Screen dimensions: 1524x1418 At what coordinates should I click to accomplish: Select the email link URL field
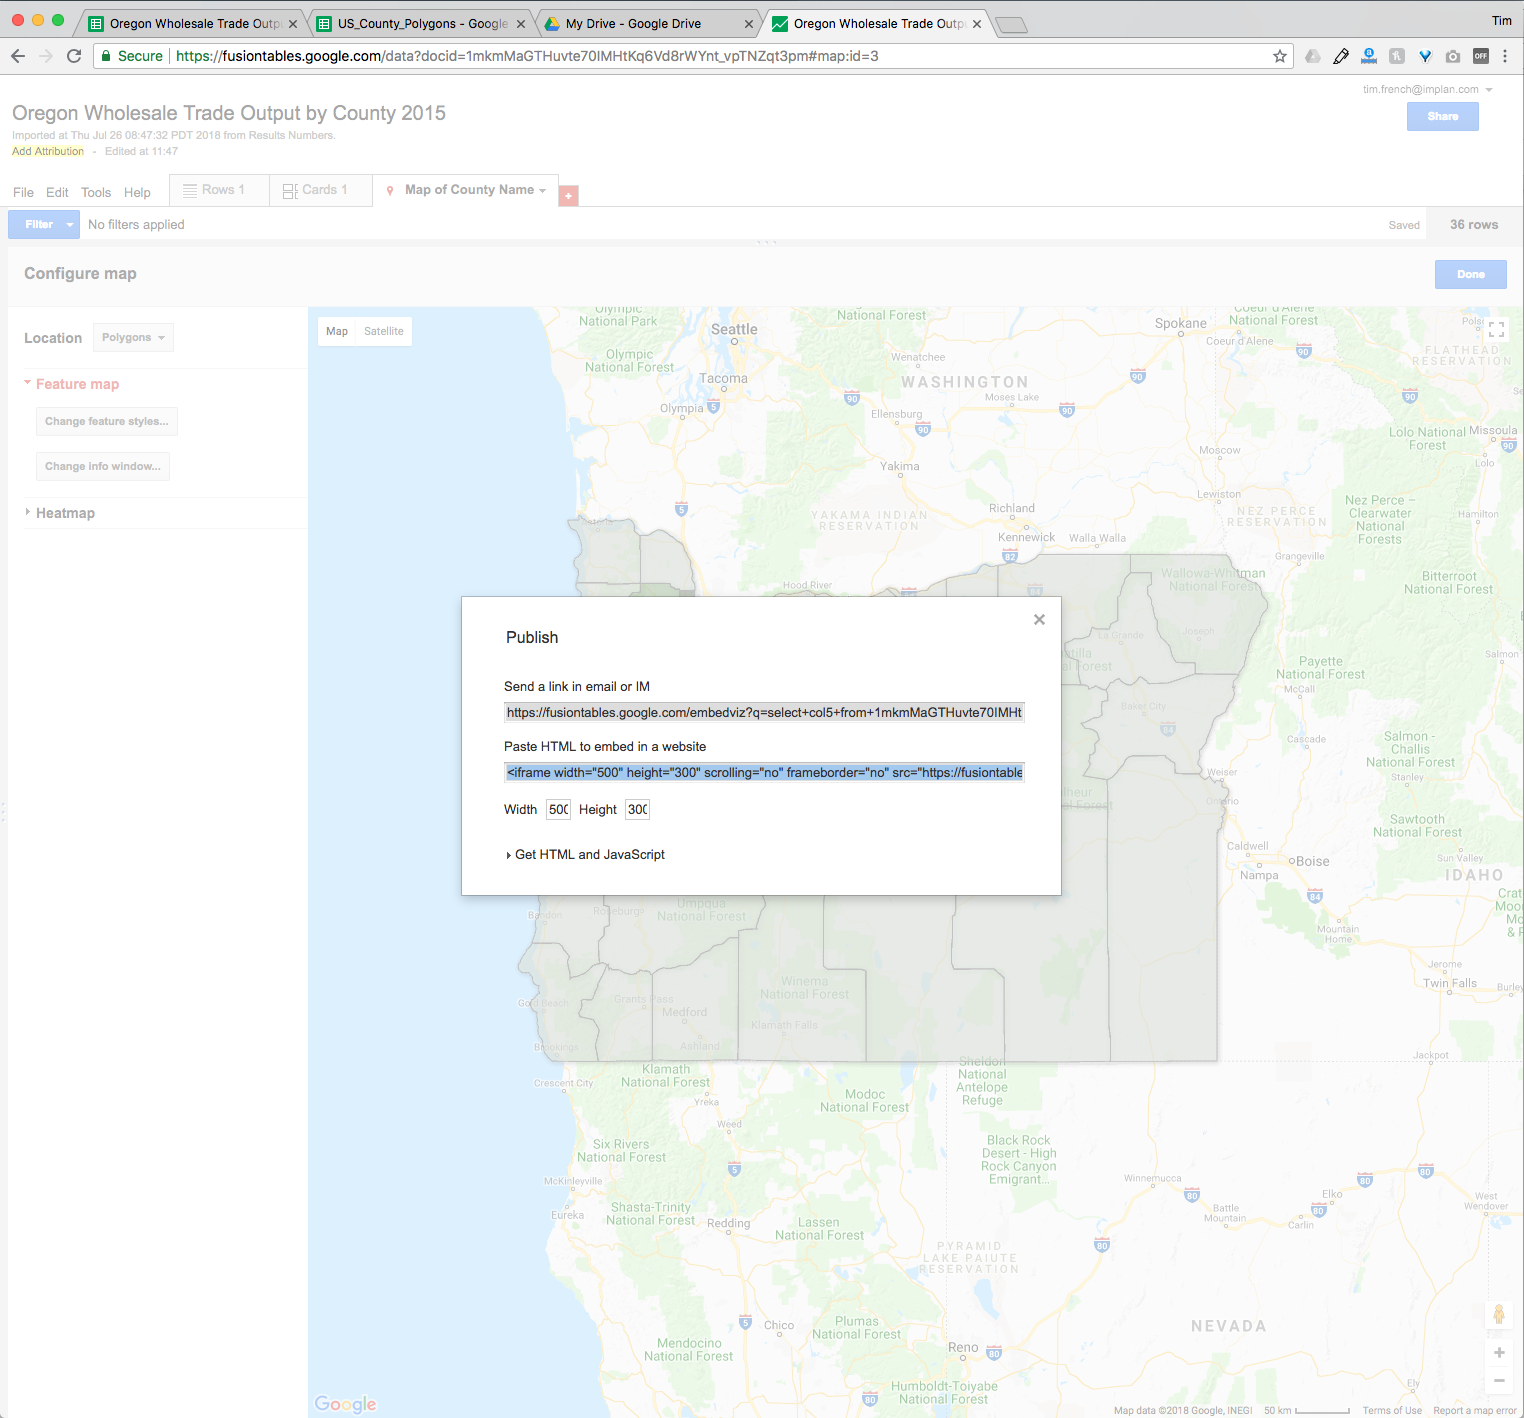pyautogui.click(x=764, y=712)
